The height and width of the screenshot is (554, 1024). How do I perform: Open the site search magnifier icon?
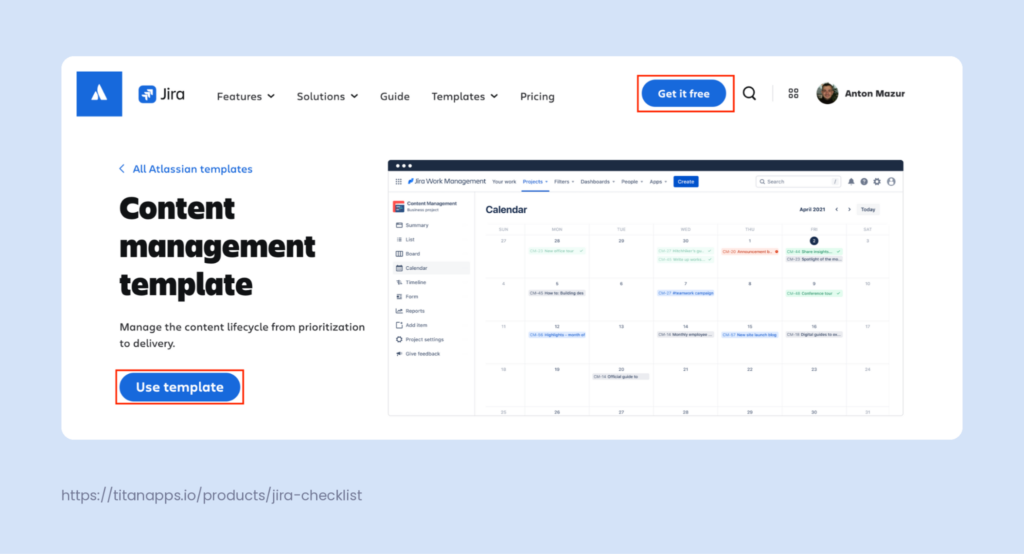tap(750, 93)
